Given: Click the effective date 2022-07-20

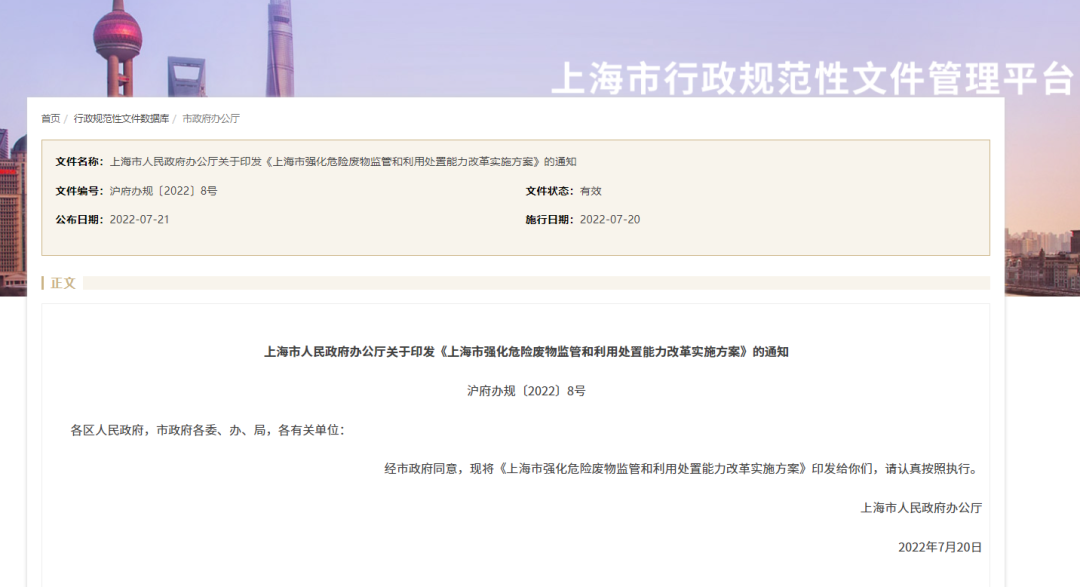Looking at the screenshot, I should tap(610, 219).
